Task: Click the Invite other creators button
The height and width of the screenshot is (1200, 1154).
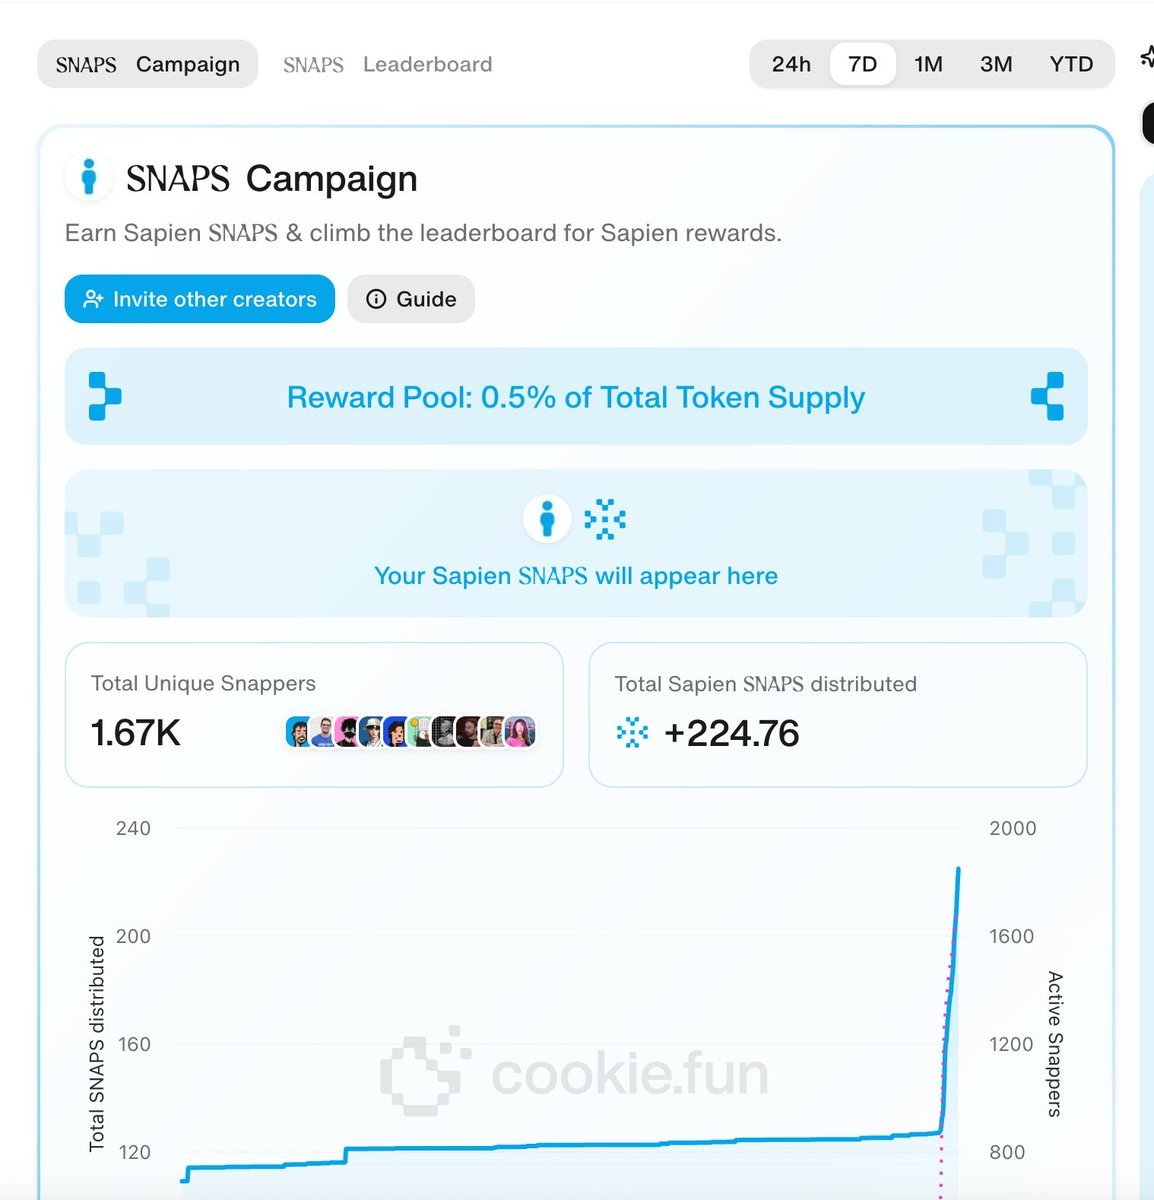Action: tap(200, 299)
